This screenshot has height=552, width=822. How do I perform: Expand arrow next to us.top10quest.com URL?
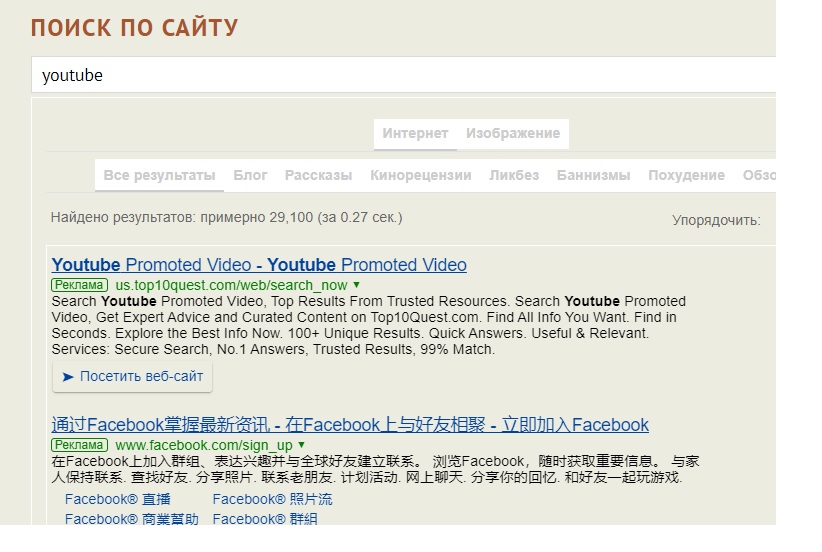point(356,285)
